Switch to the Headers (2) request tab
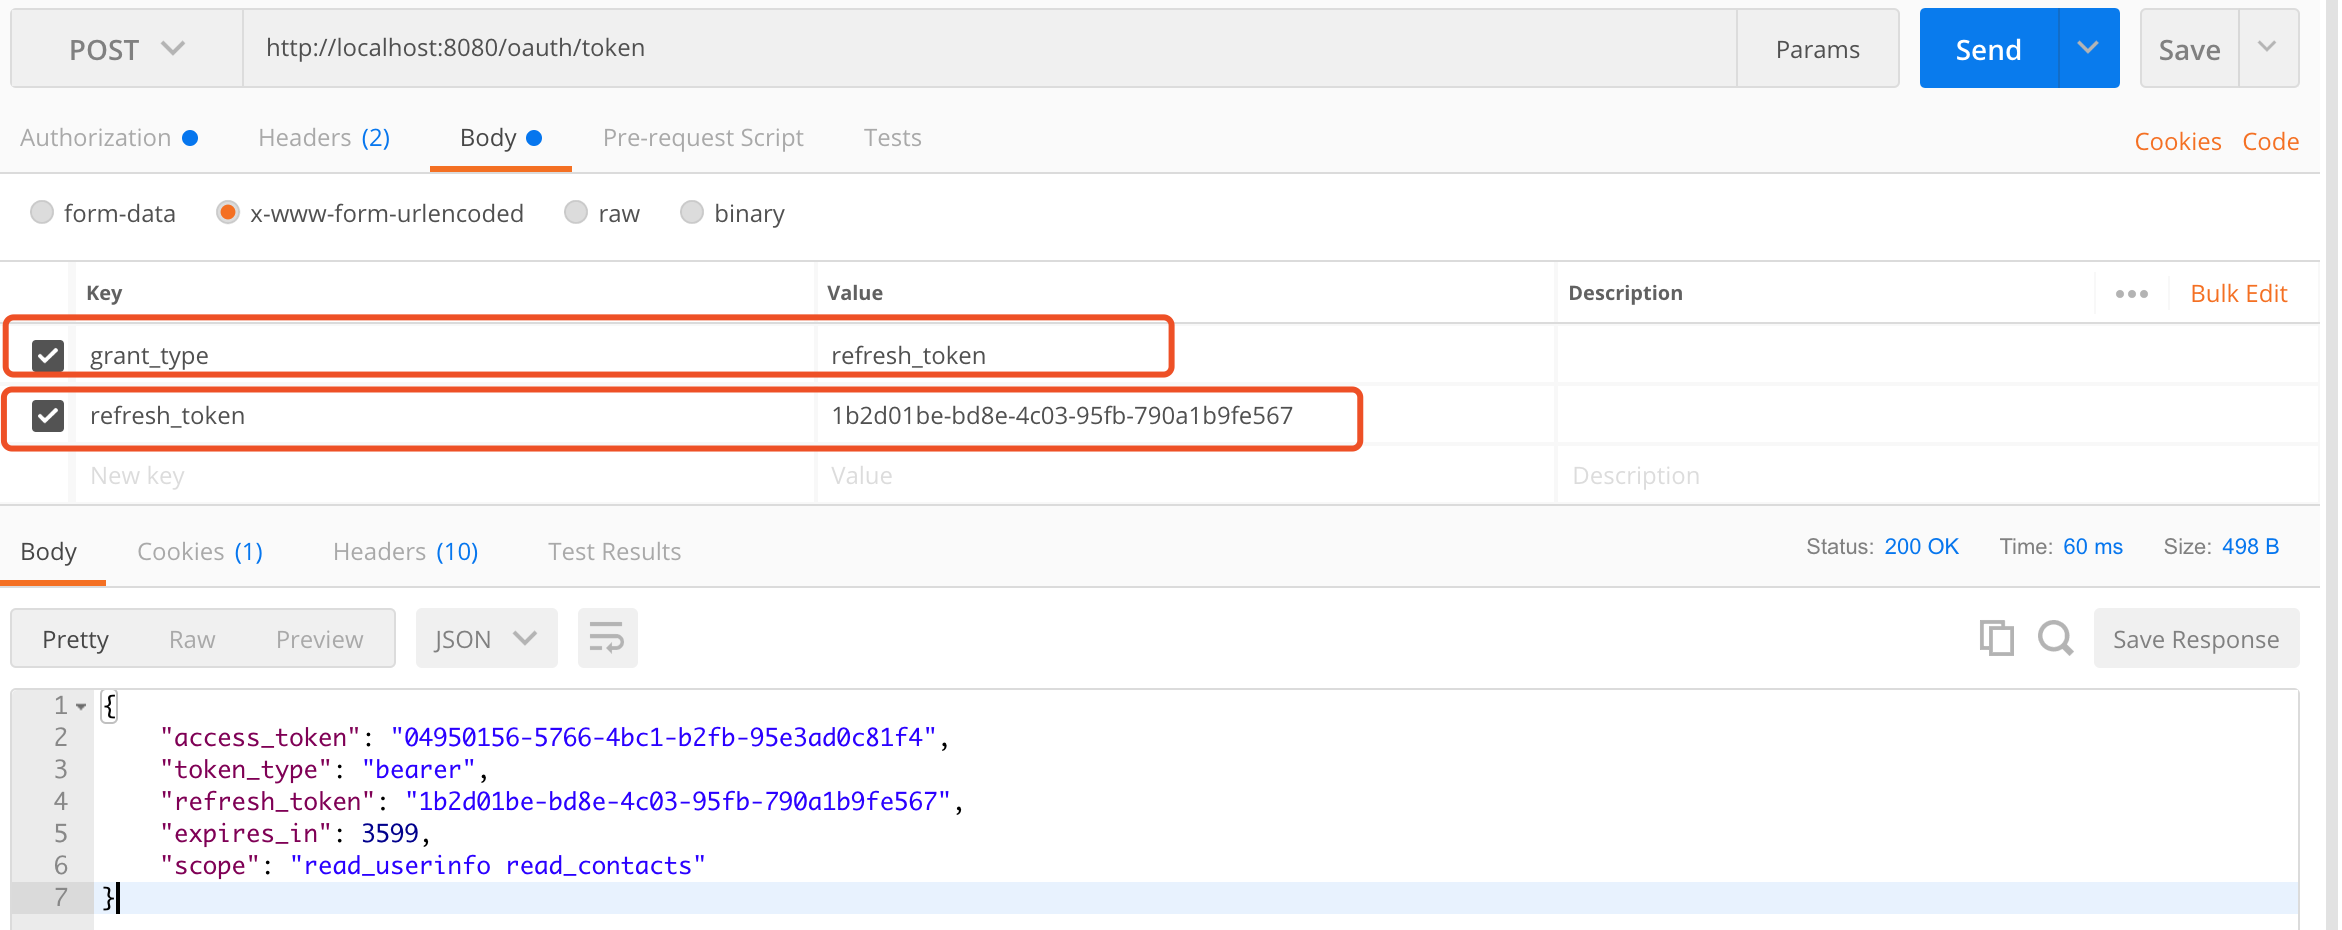The image size is (2342, 930). [x=324, y=138]
